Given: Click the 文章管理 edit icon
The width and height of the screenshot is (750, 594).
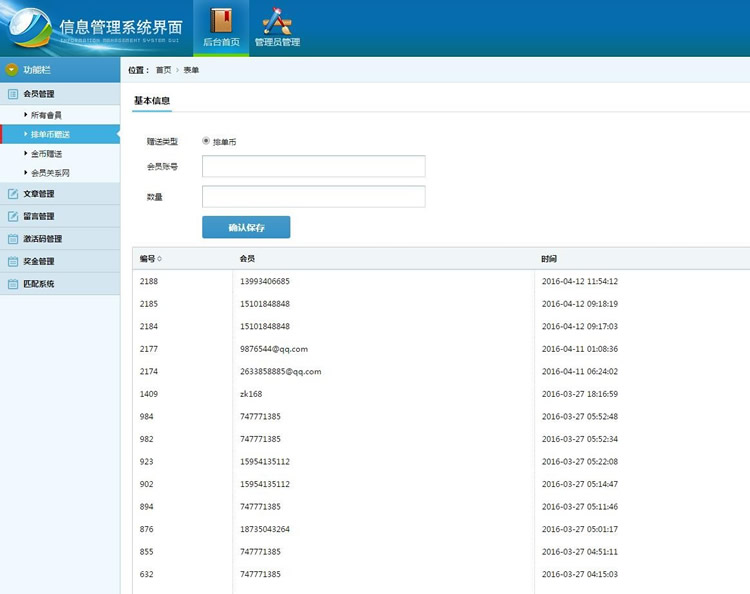Looking at the screenshot, I should point(13,194).
